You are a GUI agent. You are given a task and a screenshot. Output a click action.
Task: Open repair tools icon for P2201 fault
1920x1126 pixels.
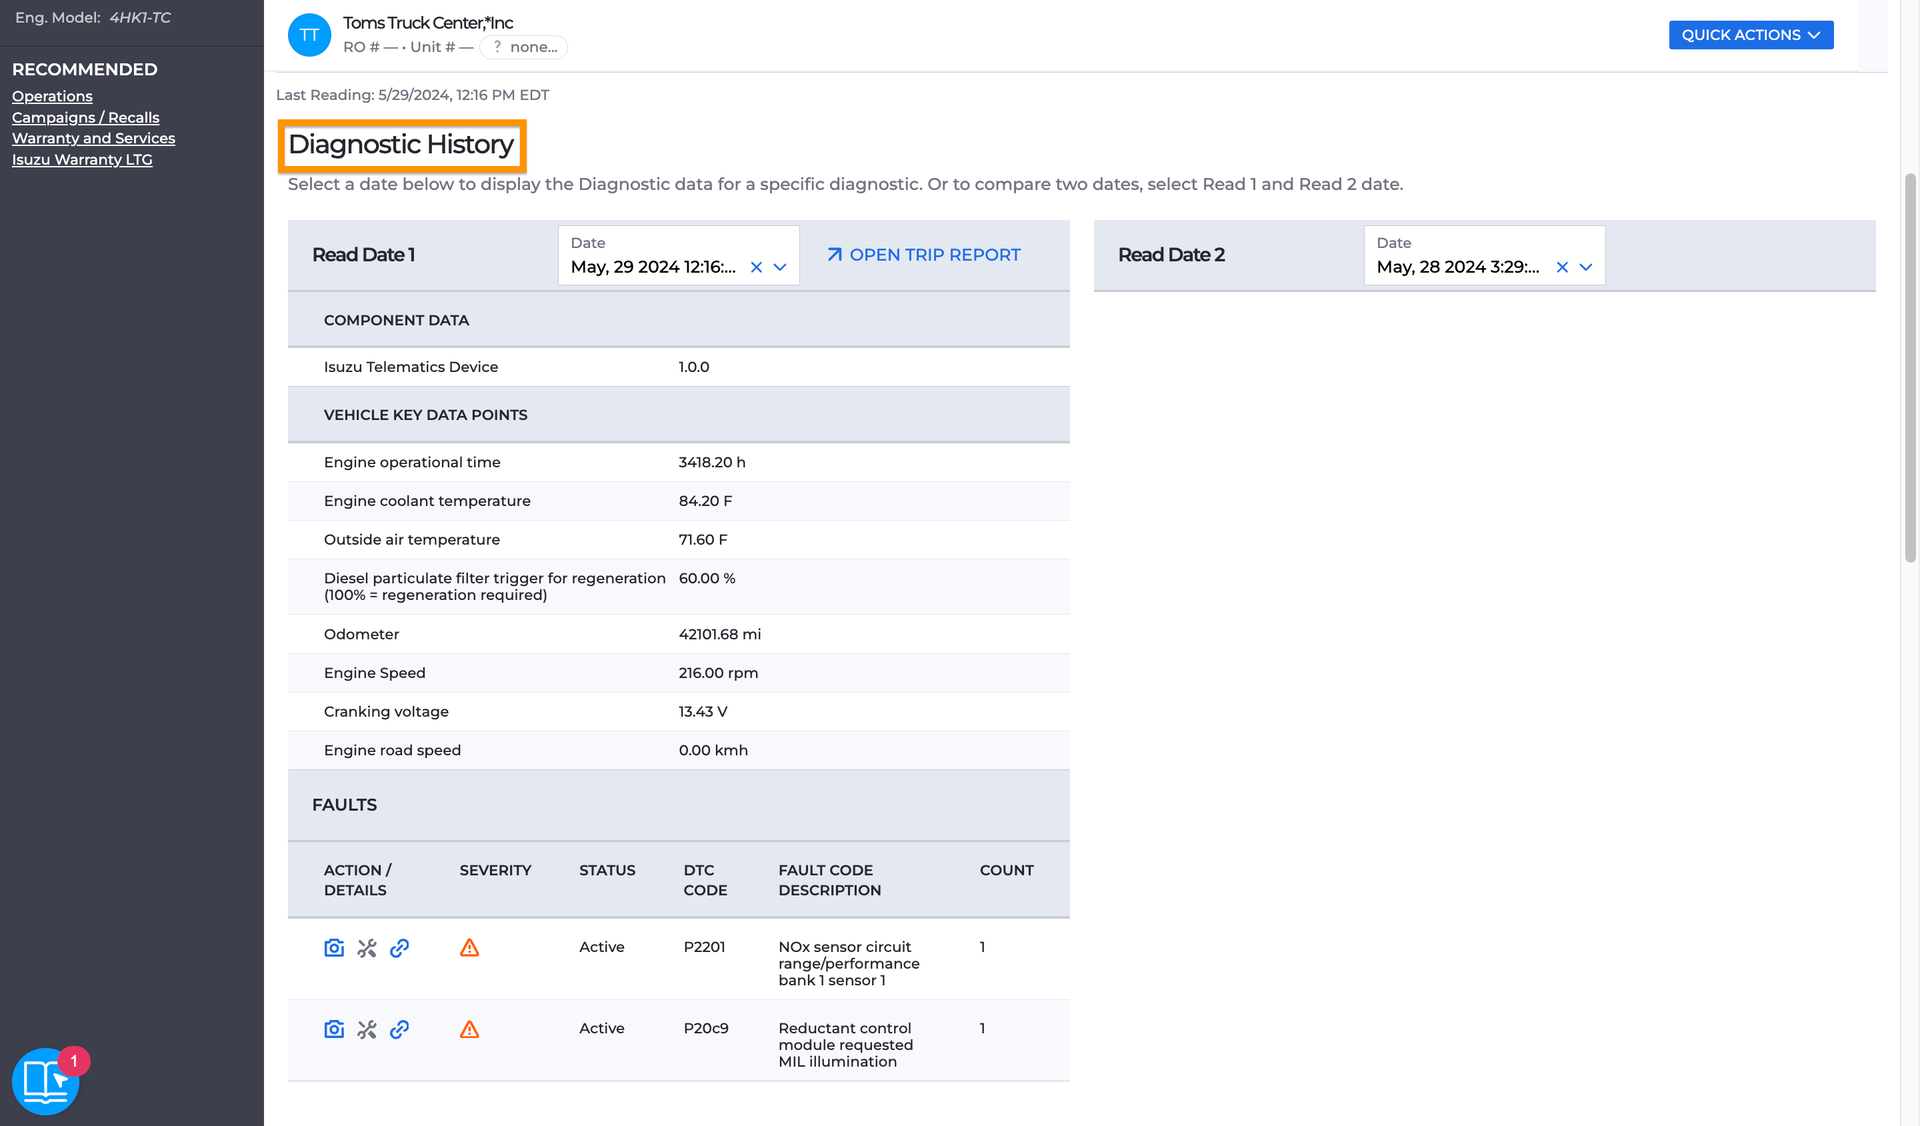point(367,948)
